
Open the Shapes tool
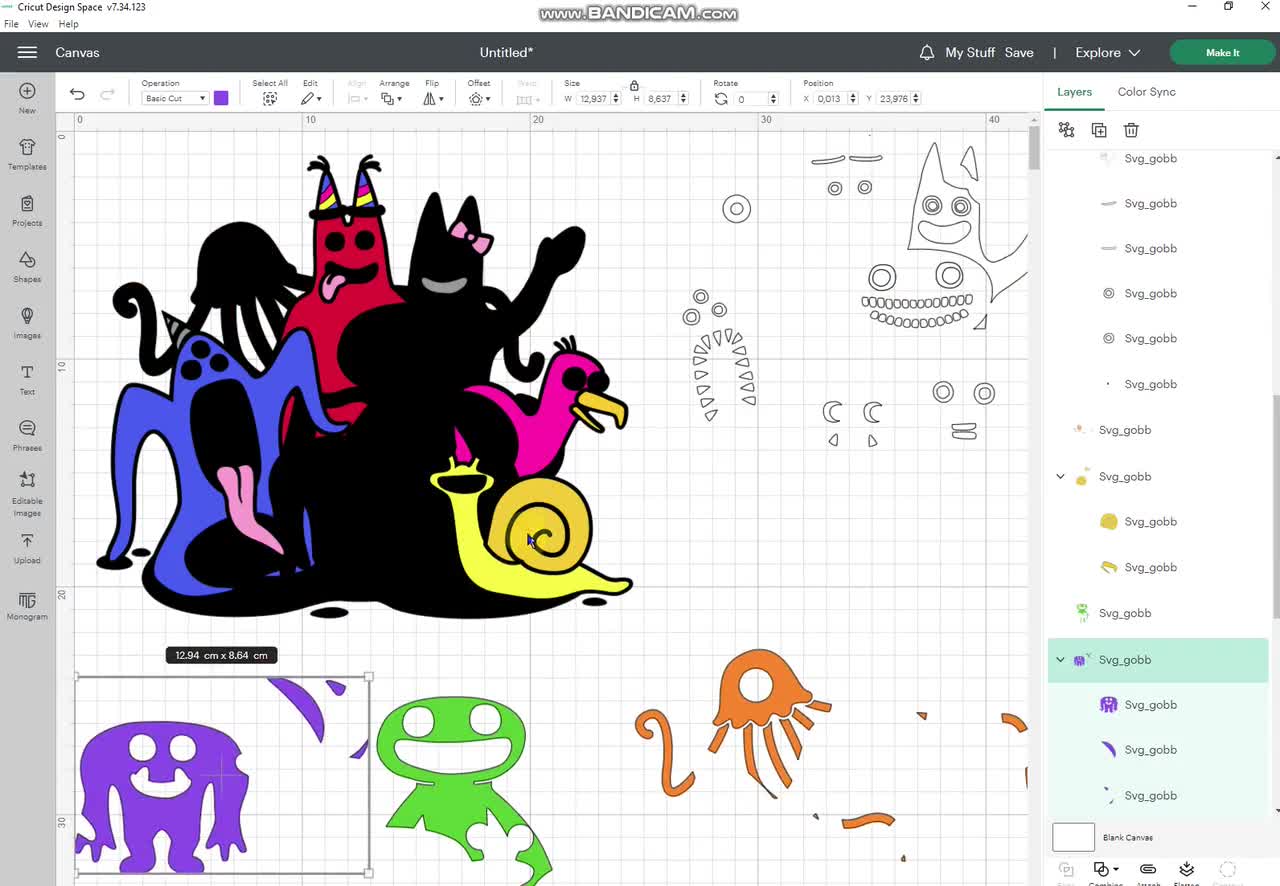coord(27,266)
